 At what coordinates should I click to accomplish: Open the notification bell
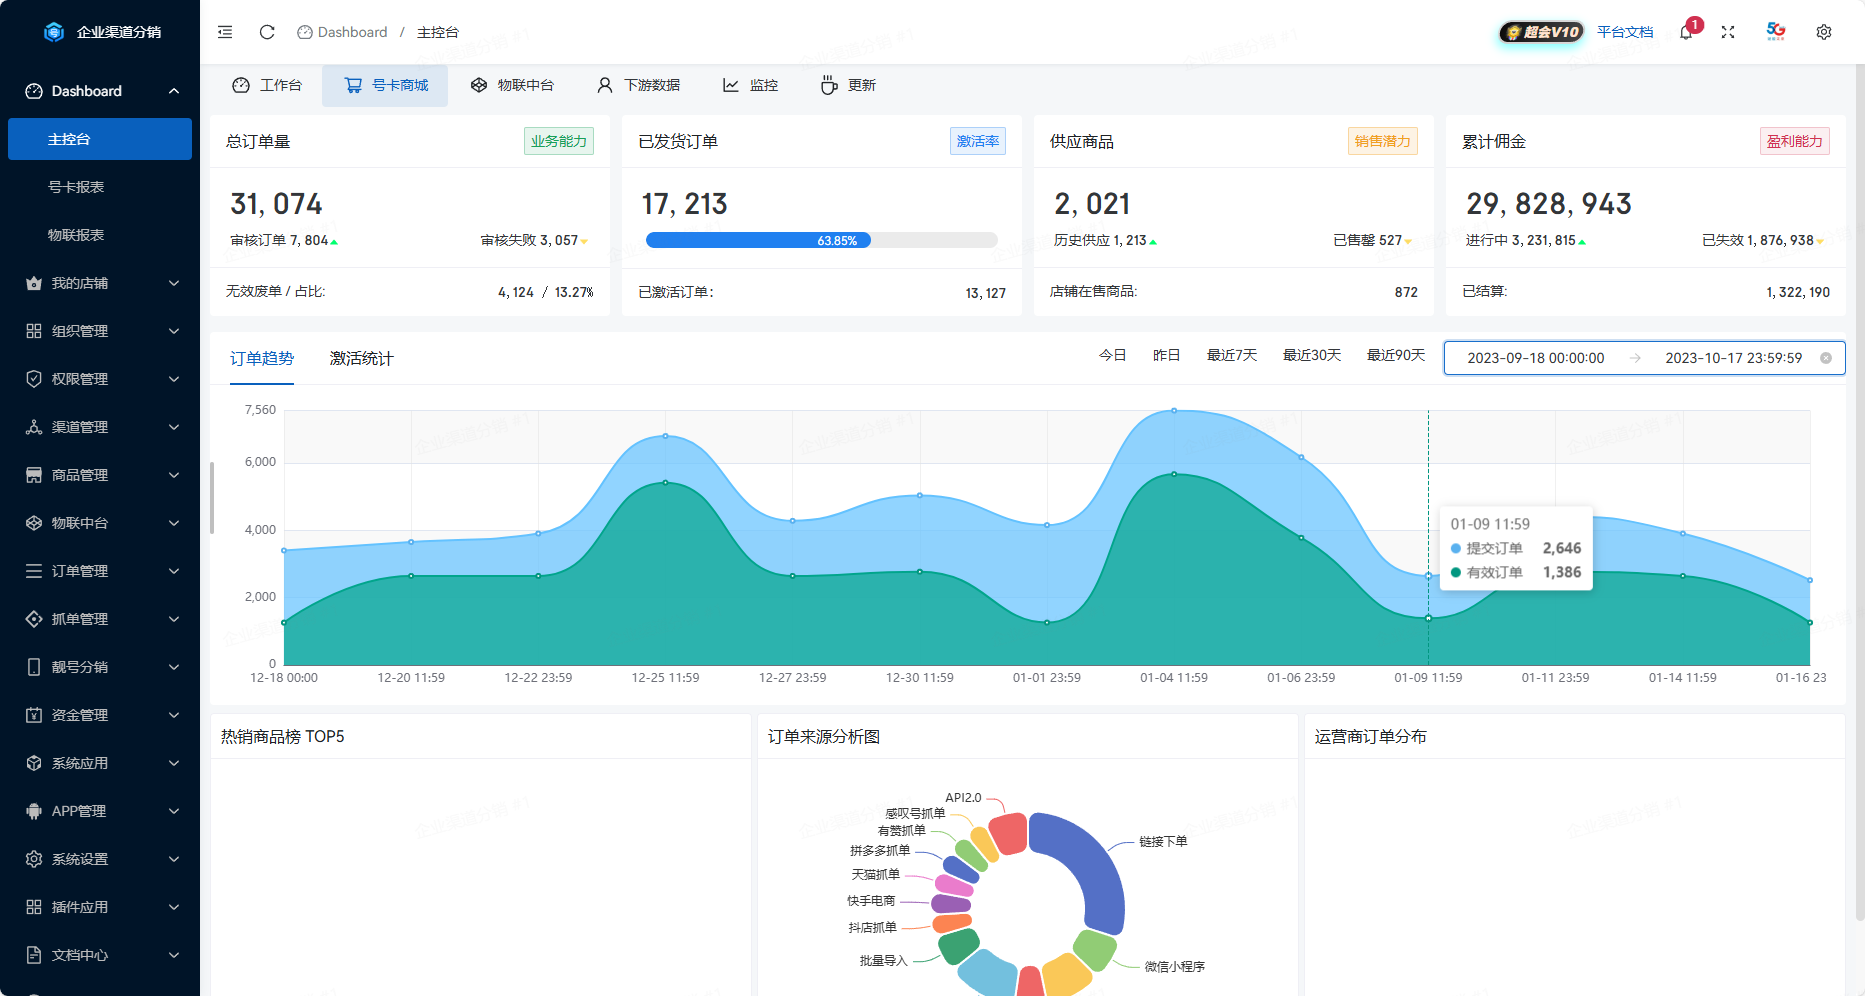tap(1686, 32)
